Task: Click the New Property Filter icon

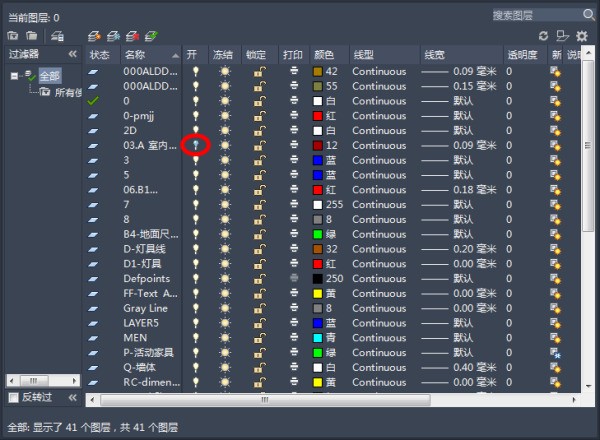Action: point(13,36)
